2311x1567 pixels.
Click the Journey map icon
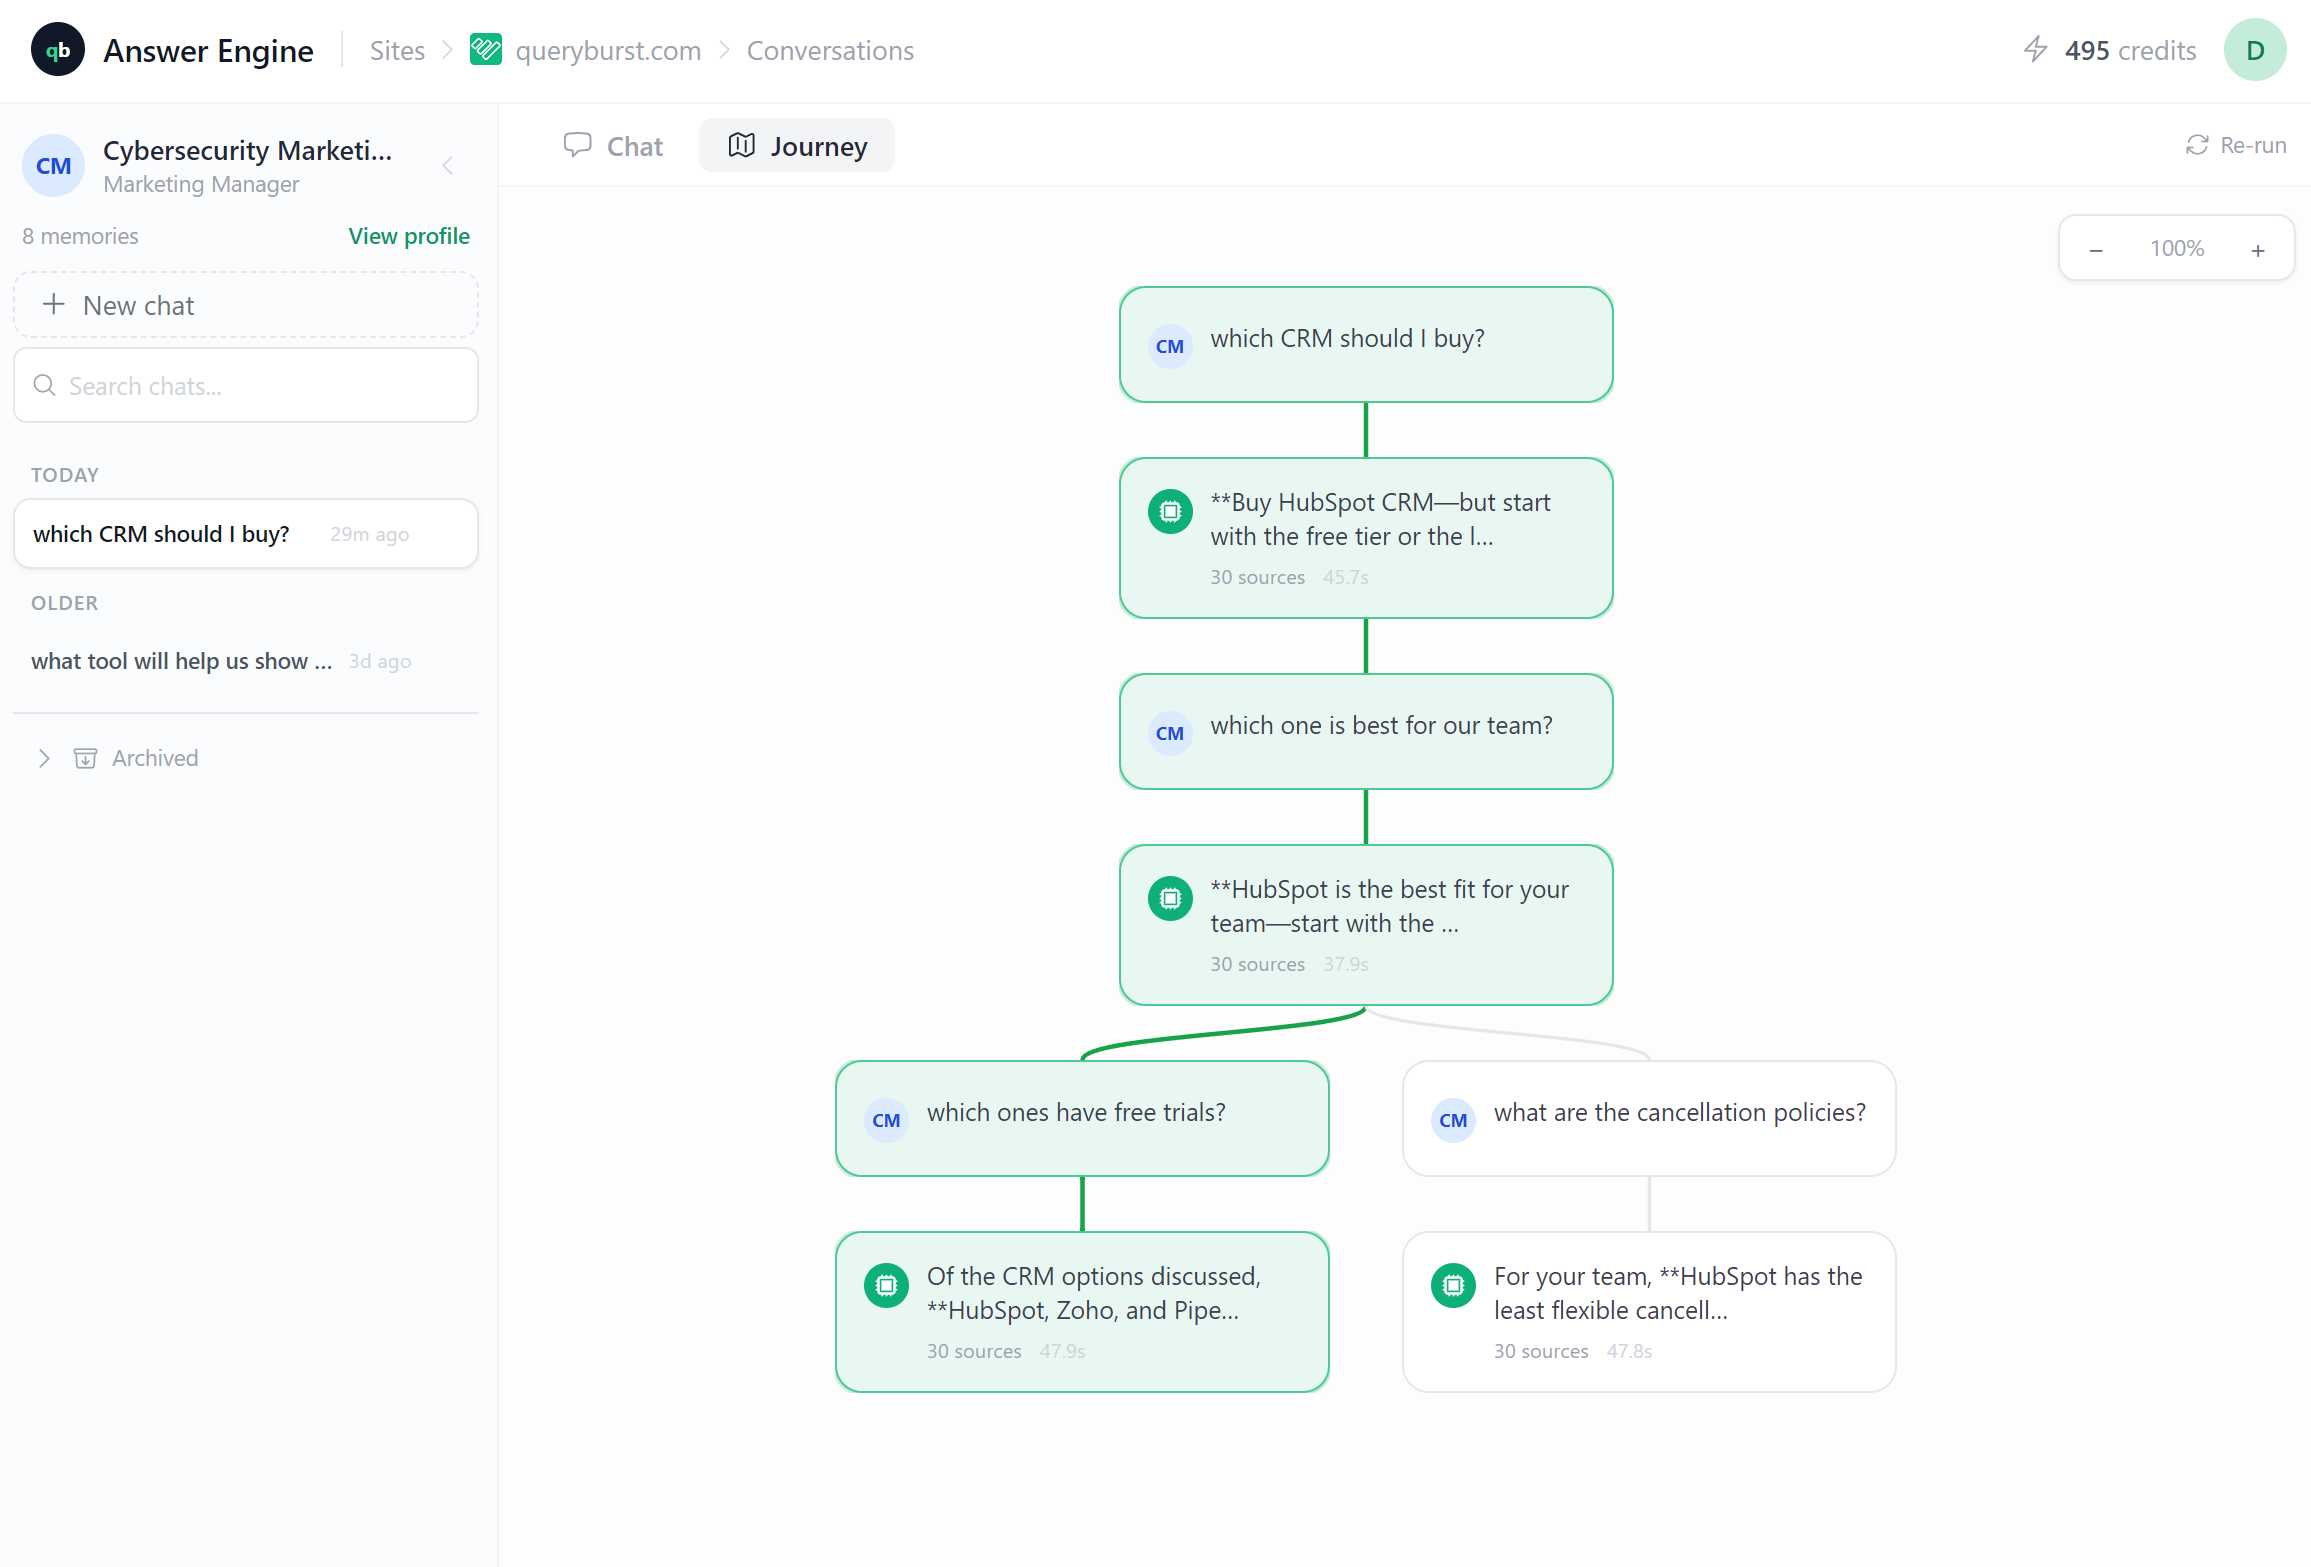[741, 146]
